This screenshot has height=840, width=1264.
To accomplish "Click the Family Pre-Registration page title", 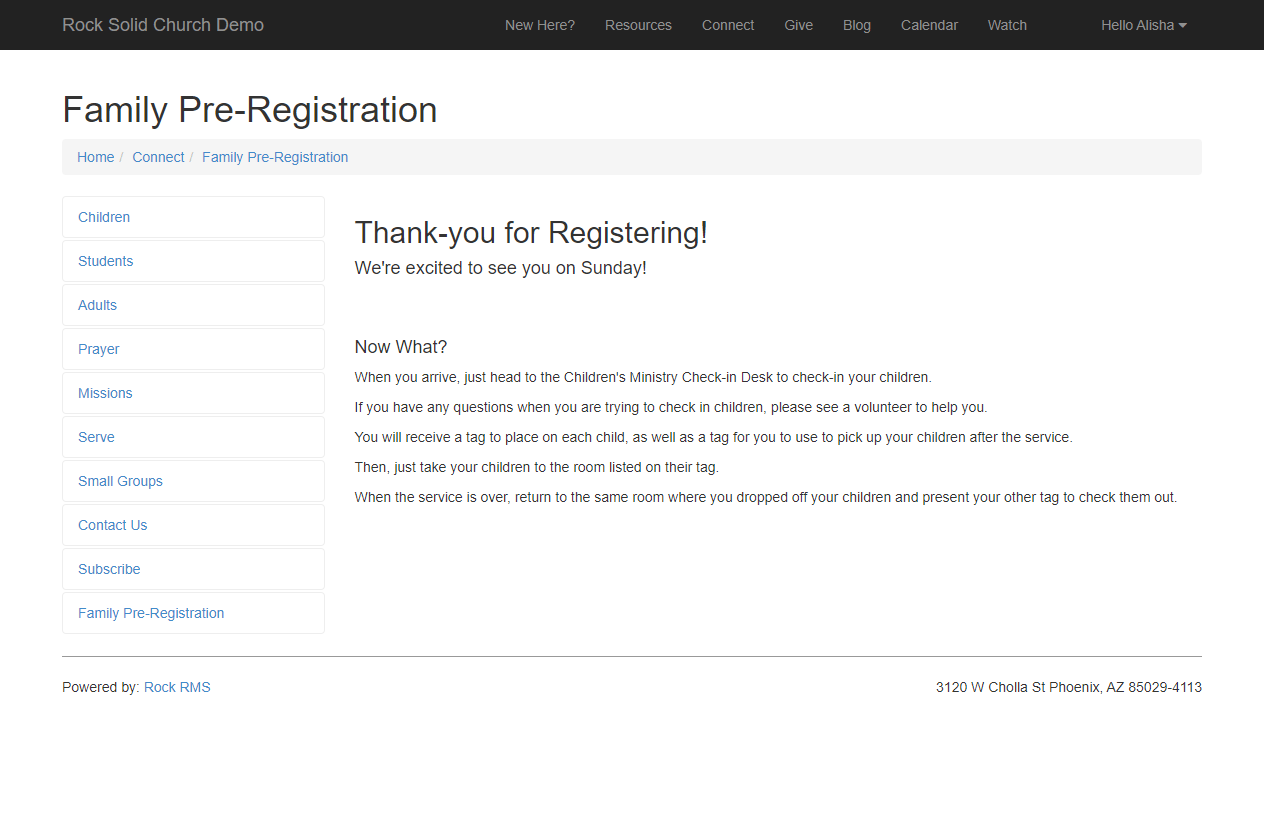I will tap(250, 110).
